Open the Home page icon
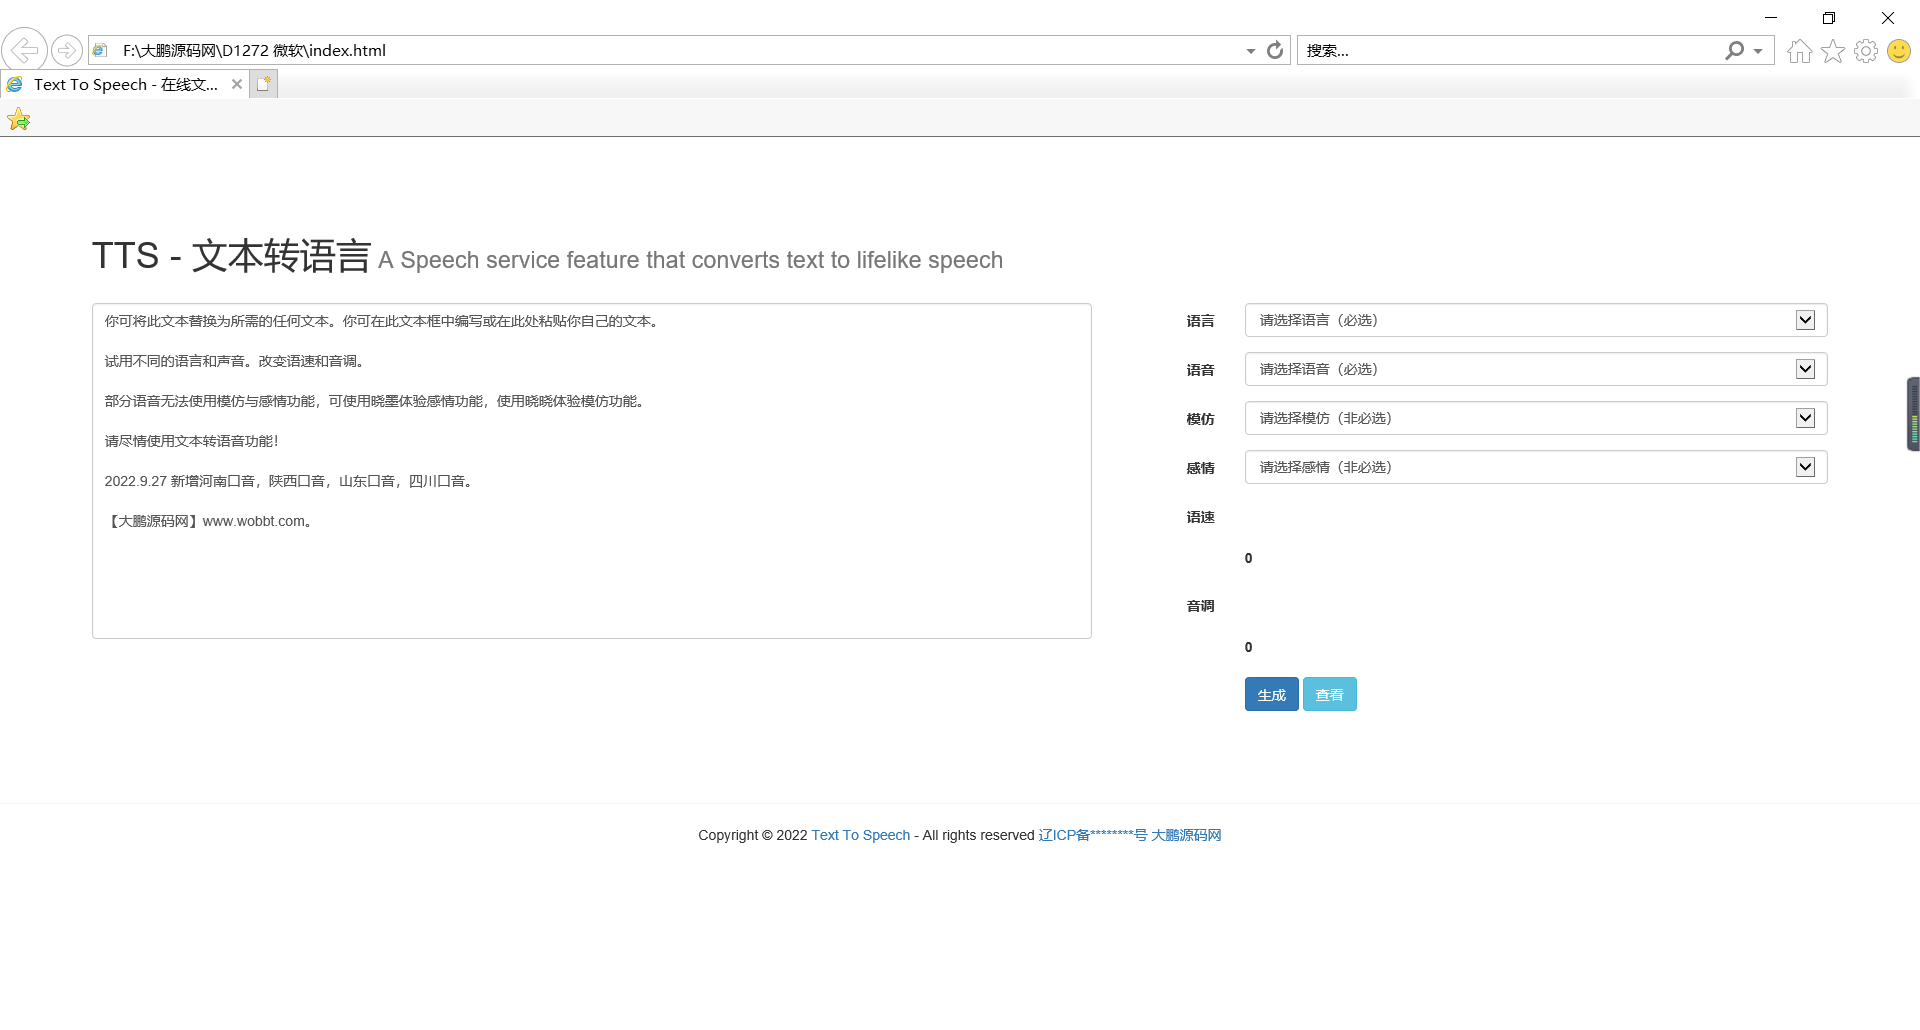 click(1799, 51)
